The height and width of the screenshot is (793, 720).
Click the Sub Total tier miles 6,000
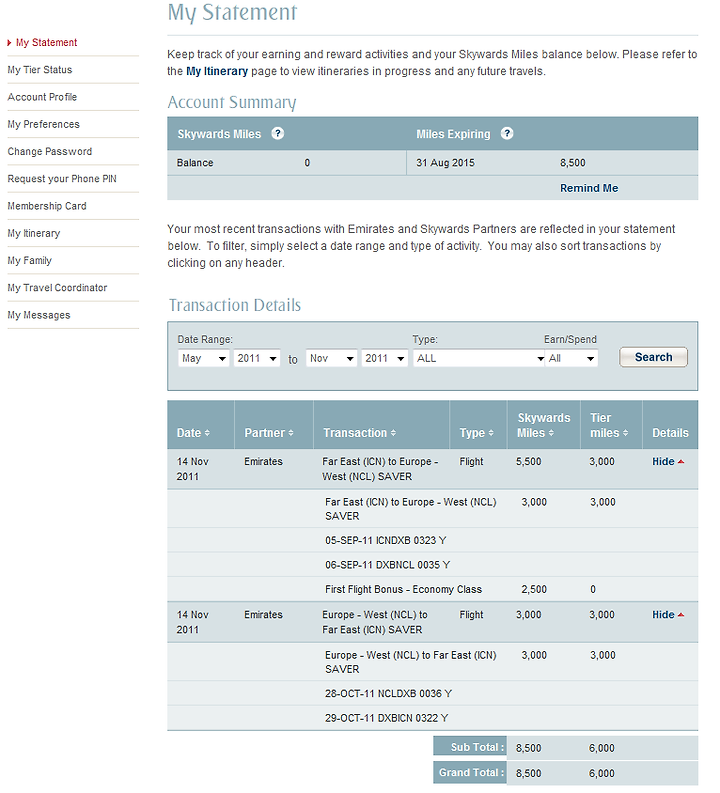click(x=602, y=748)
